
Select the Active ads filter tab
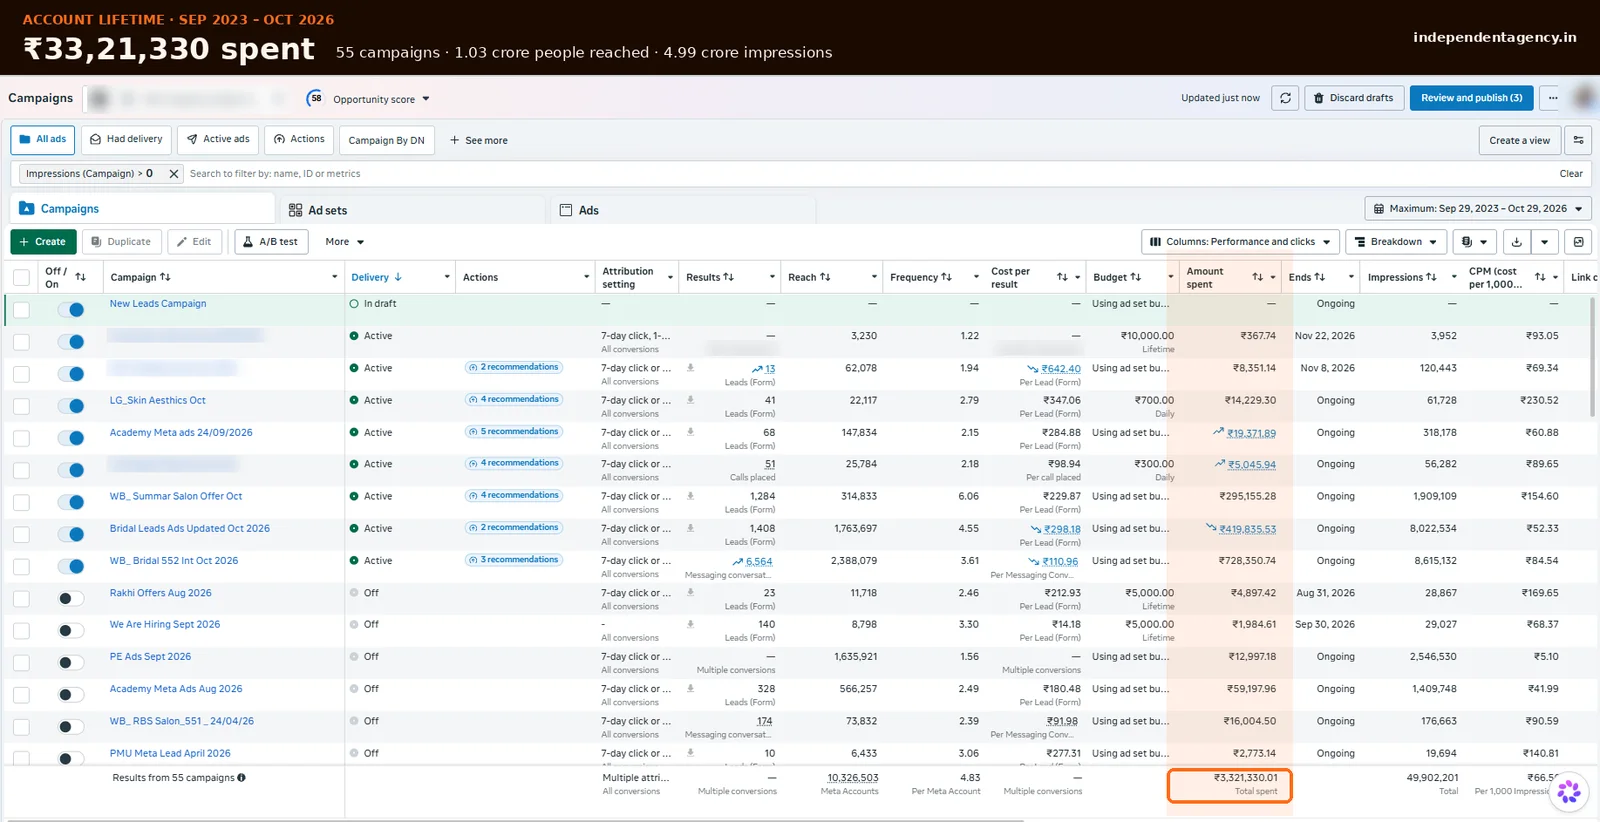point(218,140)
